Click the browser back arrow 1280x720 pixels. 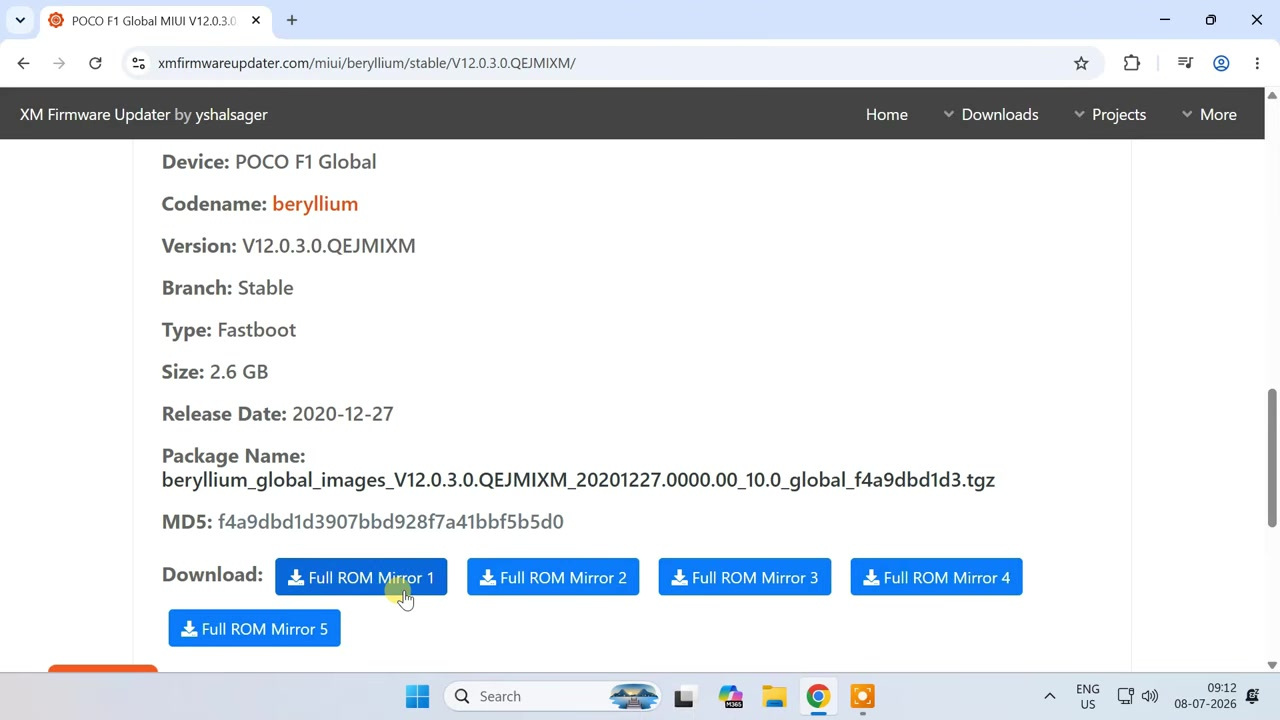tap(23, 63)
